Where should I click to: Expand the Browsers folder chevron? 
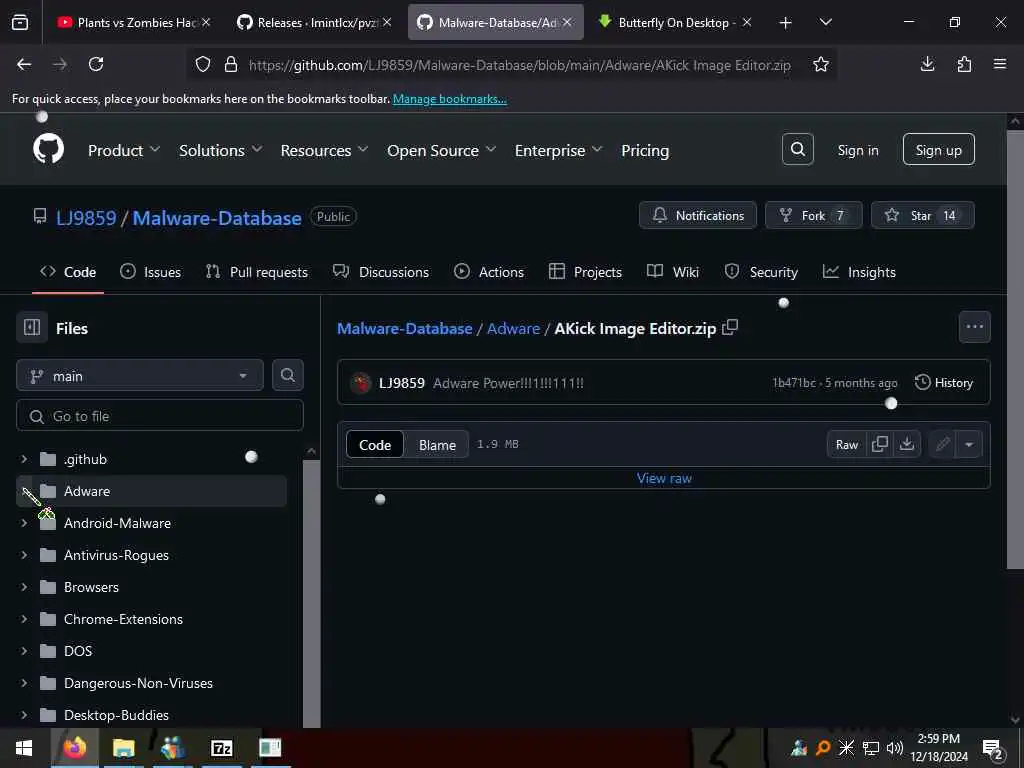coord(24,587)
